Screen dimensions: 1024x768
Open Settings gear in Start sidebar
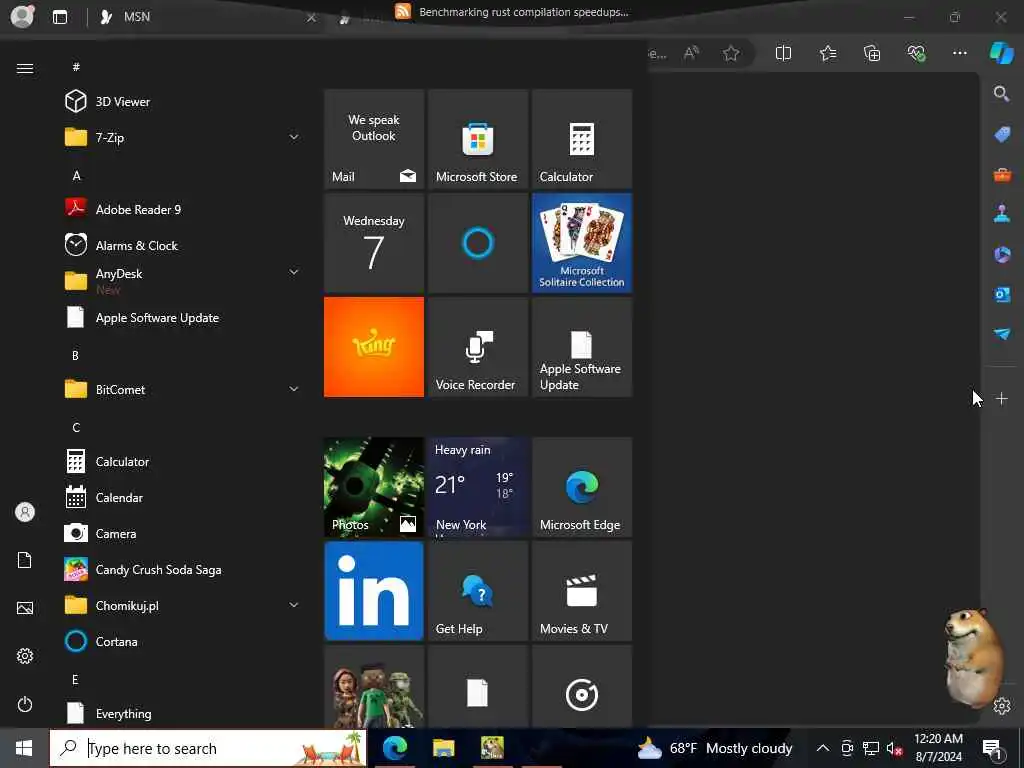point(25,656)
